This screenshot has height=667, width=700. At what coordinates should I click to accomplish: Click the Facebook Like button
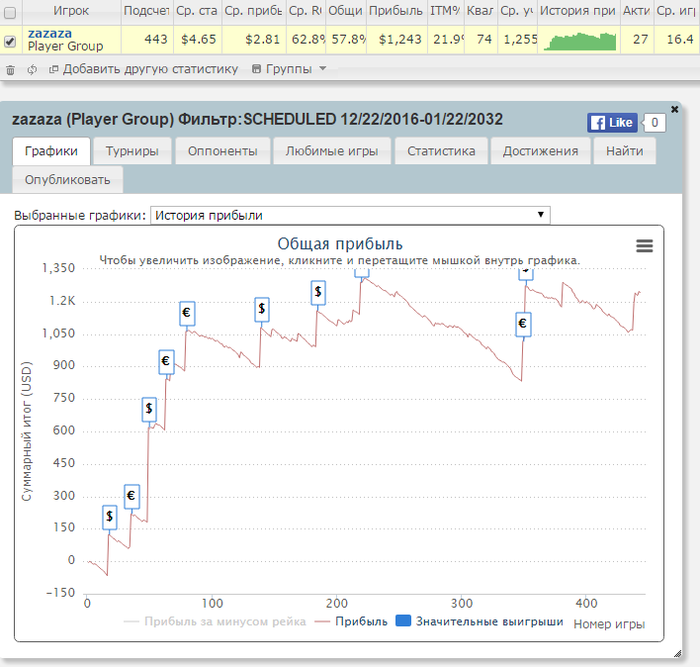612,123
